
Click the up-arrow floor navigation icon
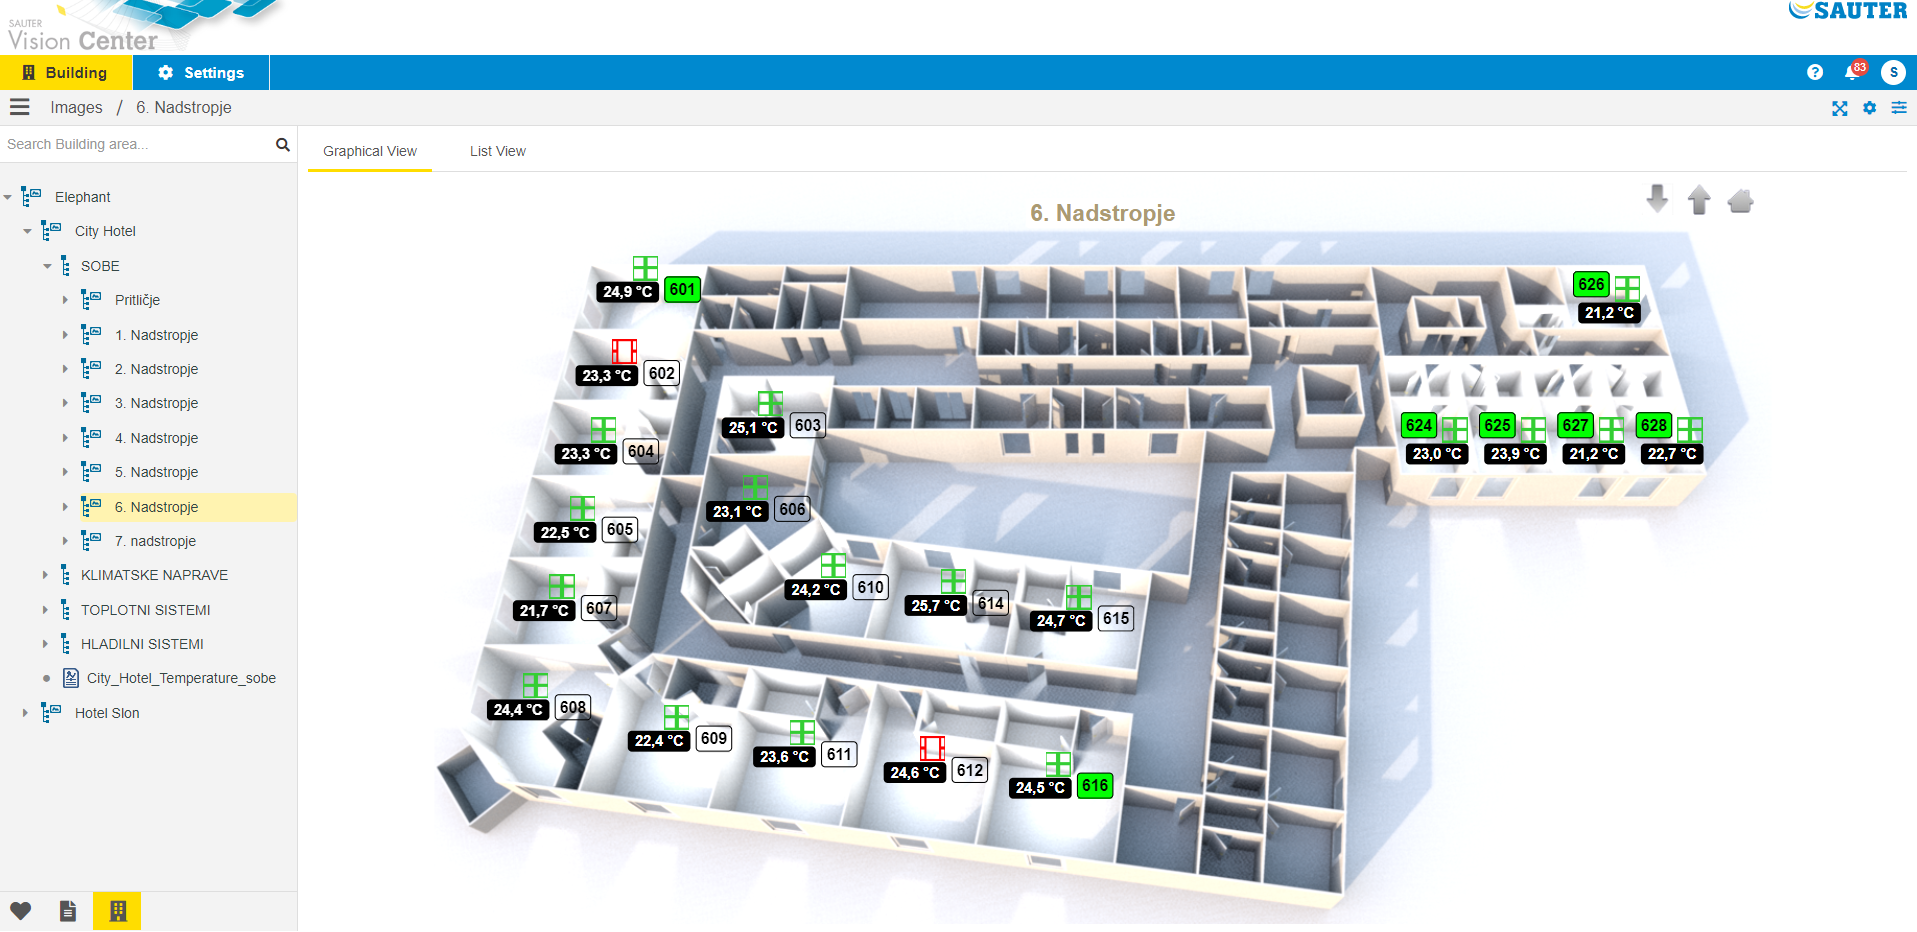[x=1699, y=200]
